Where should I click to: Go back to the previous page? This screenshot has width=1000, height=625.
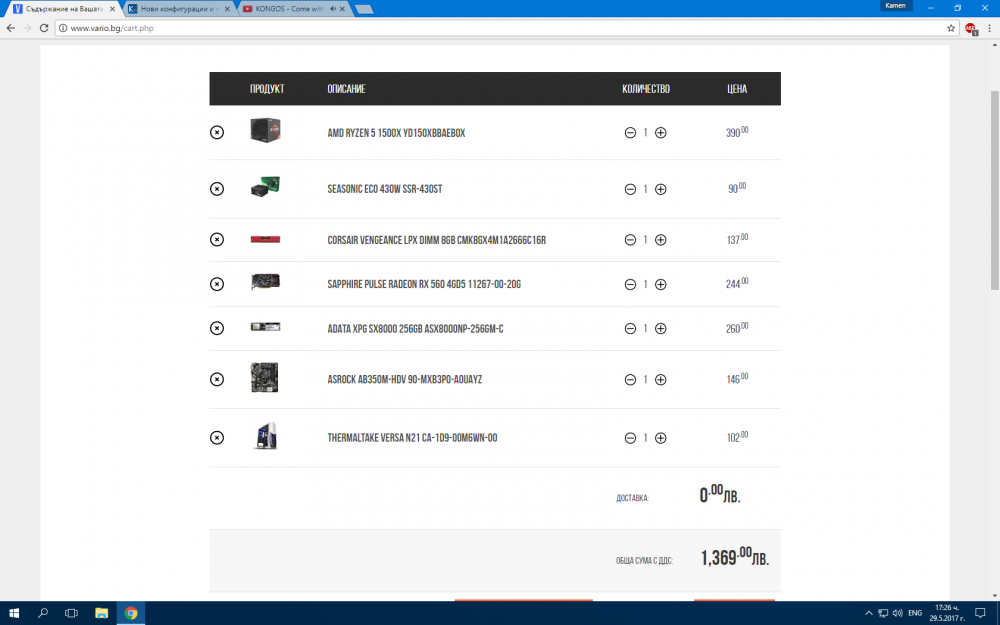(x=11, y=28)
